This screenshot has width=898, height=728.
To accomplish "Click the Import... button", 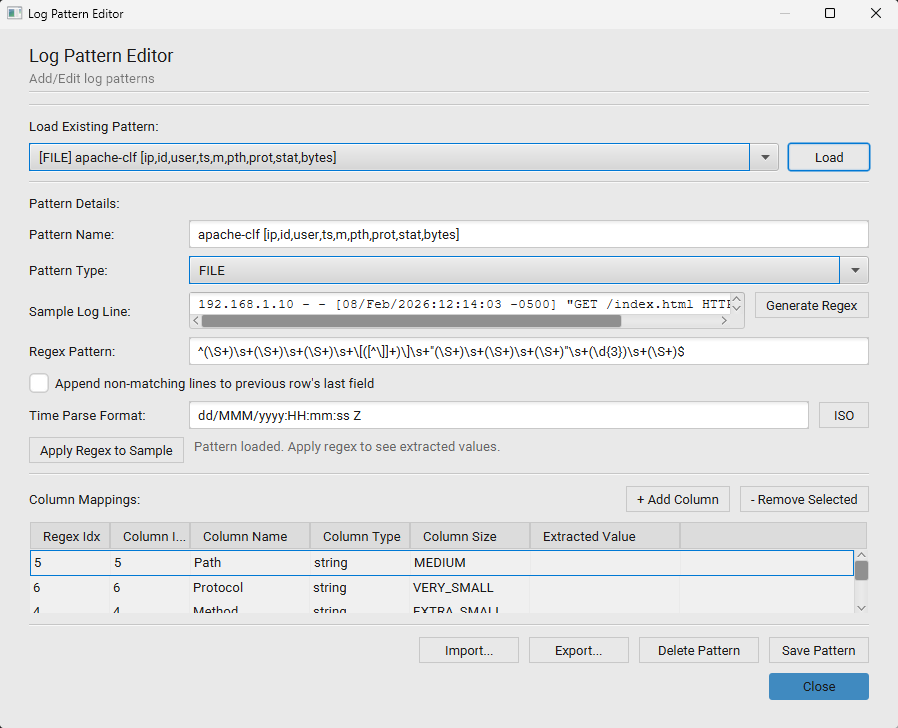I will tap(468, 650).
